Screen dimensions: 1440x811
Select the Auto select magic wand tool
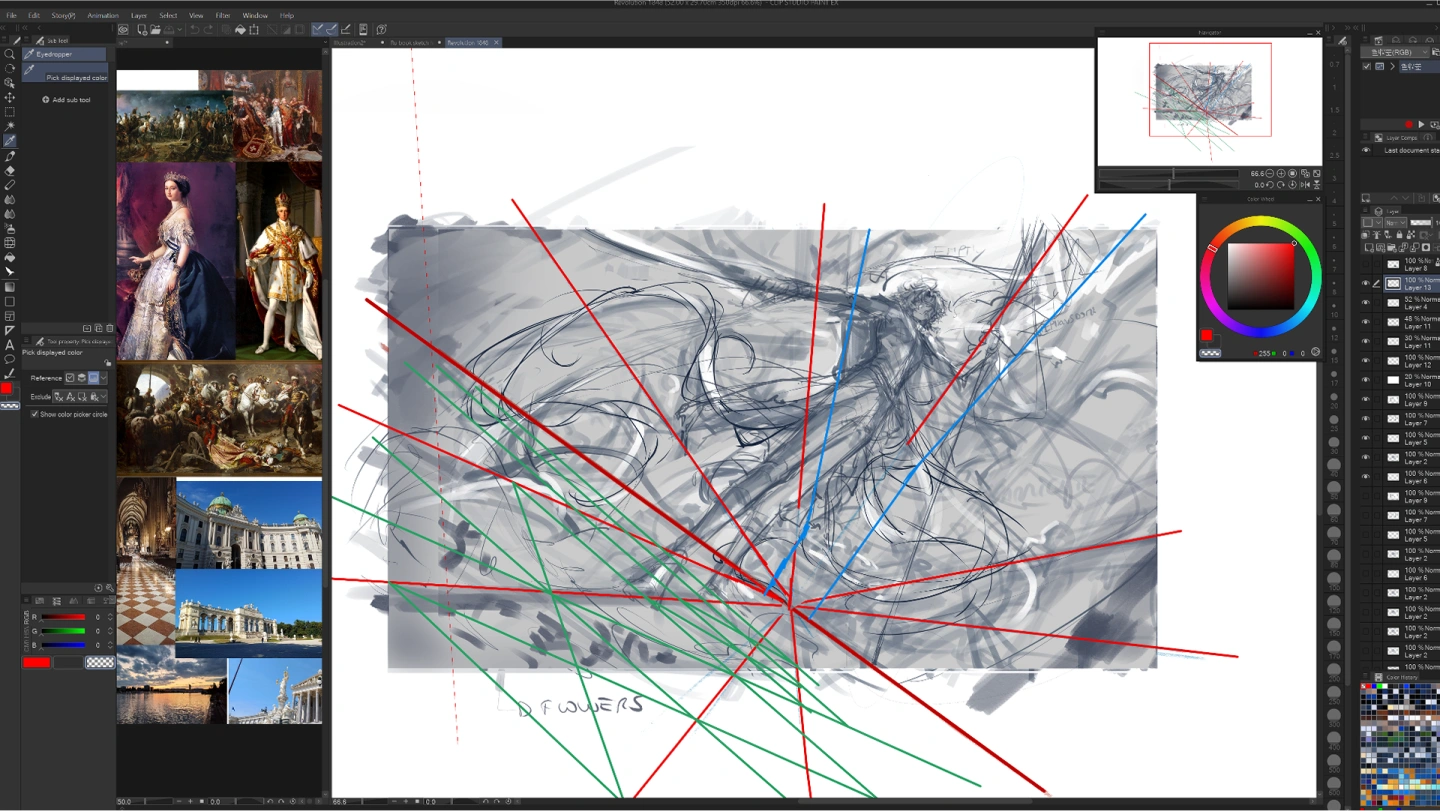point(9,126)
